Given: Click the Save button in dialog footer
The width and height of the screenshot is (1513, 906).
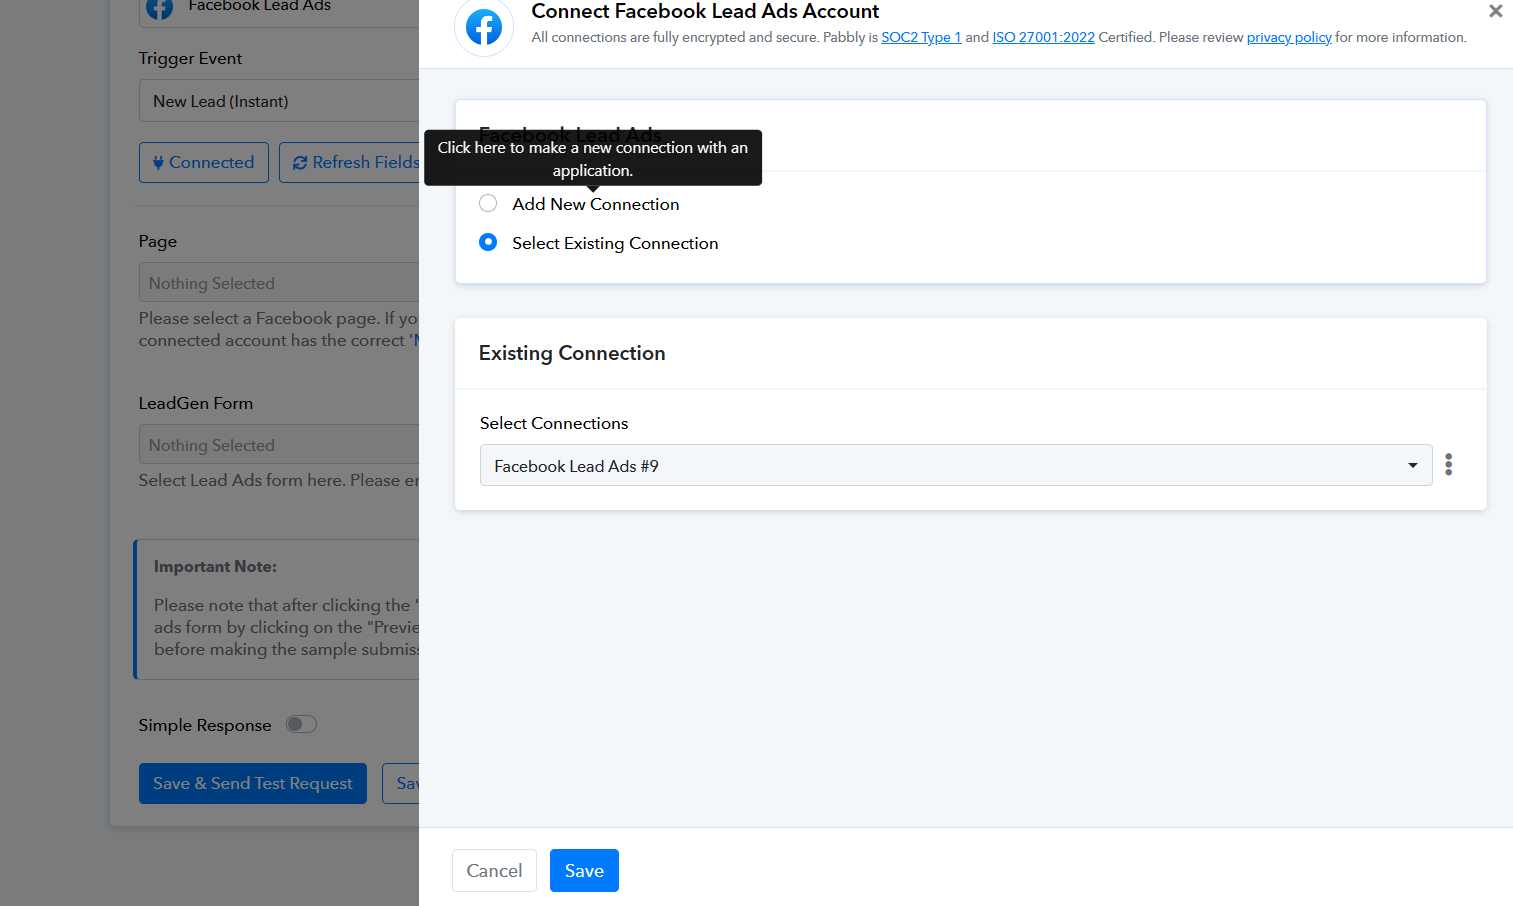Looking at the screenshot, I should [x=584, y=870].
